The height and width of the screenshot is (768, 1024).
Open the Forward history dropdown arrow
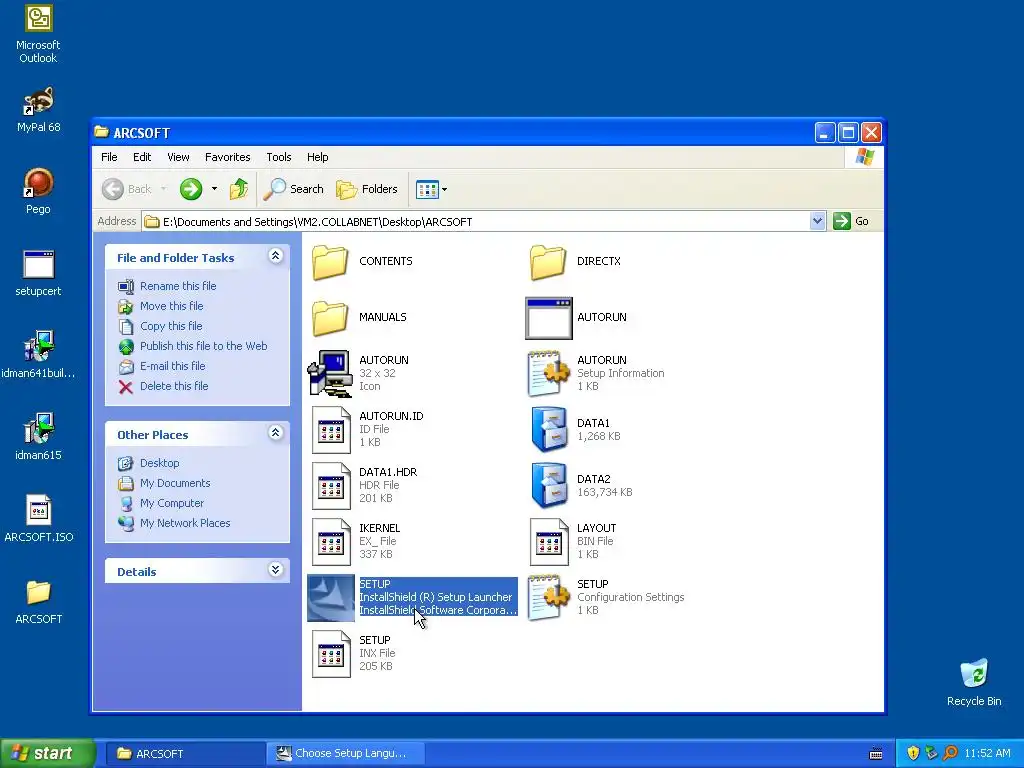tap(214, 189)
